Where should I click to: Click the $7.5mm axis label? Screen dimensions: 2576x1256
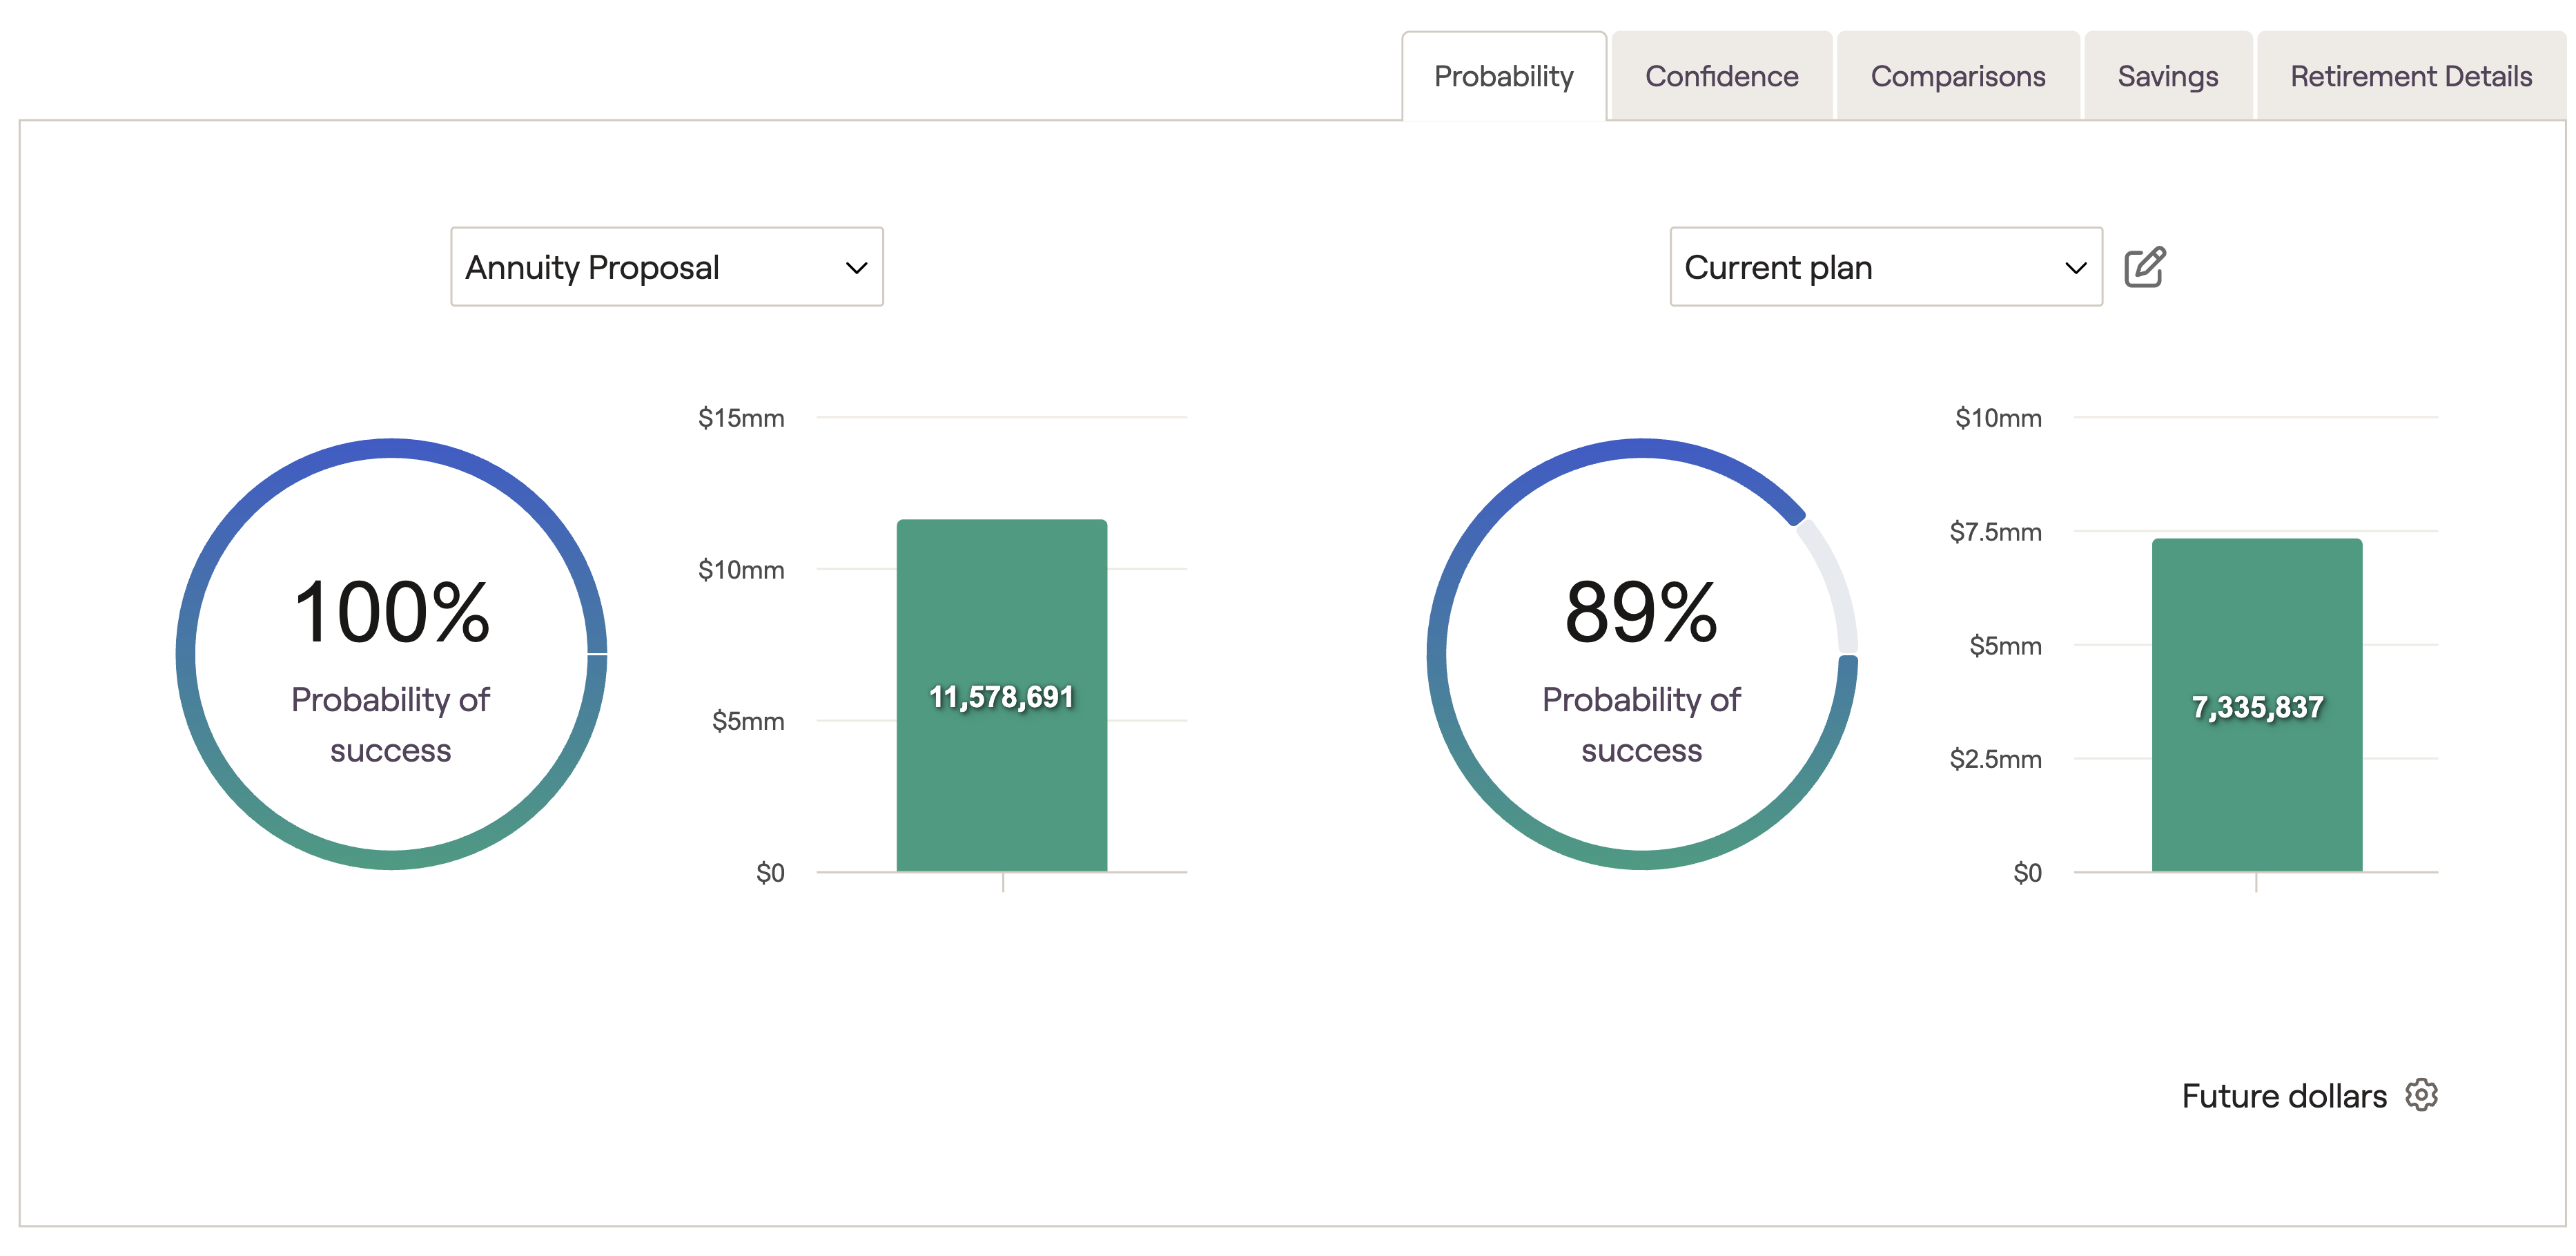pos(1995,532)
